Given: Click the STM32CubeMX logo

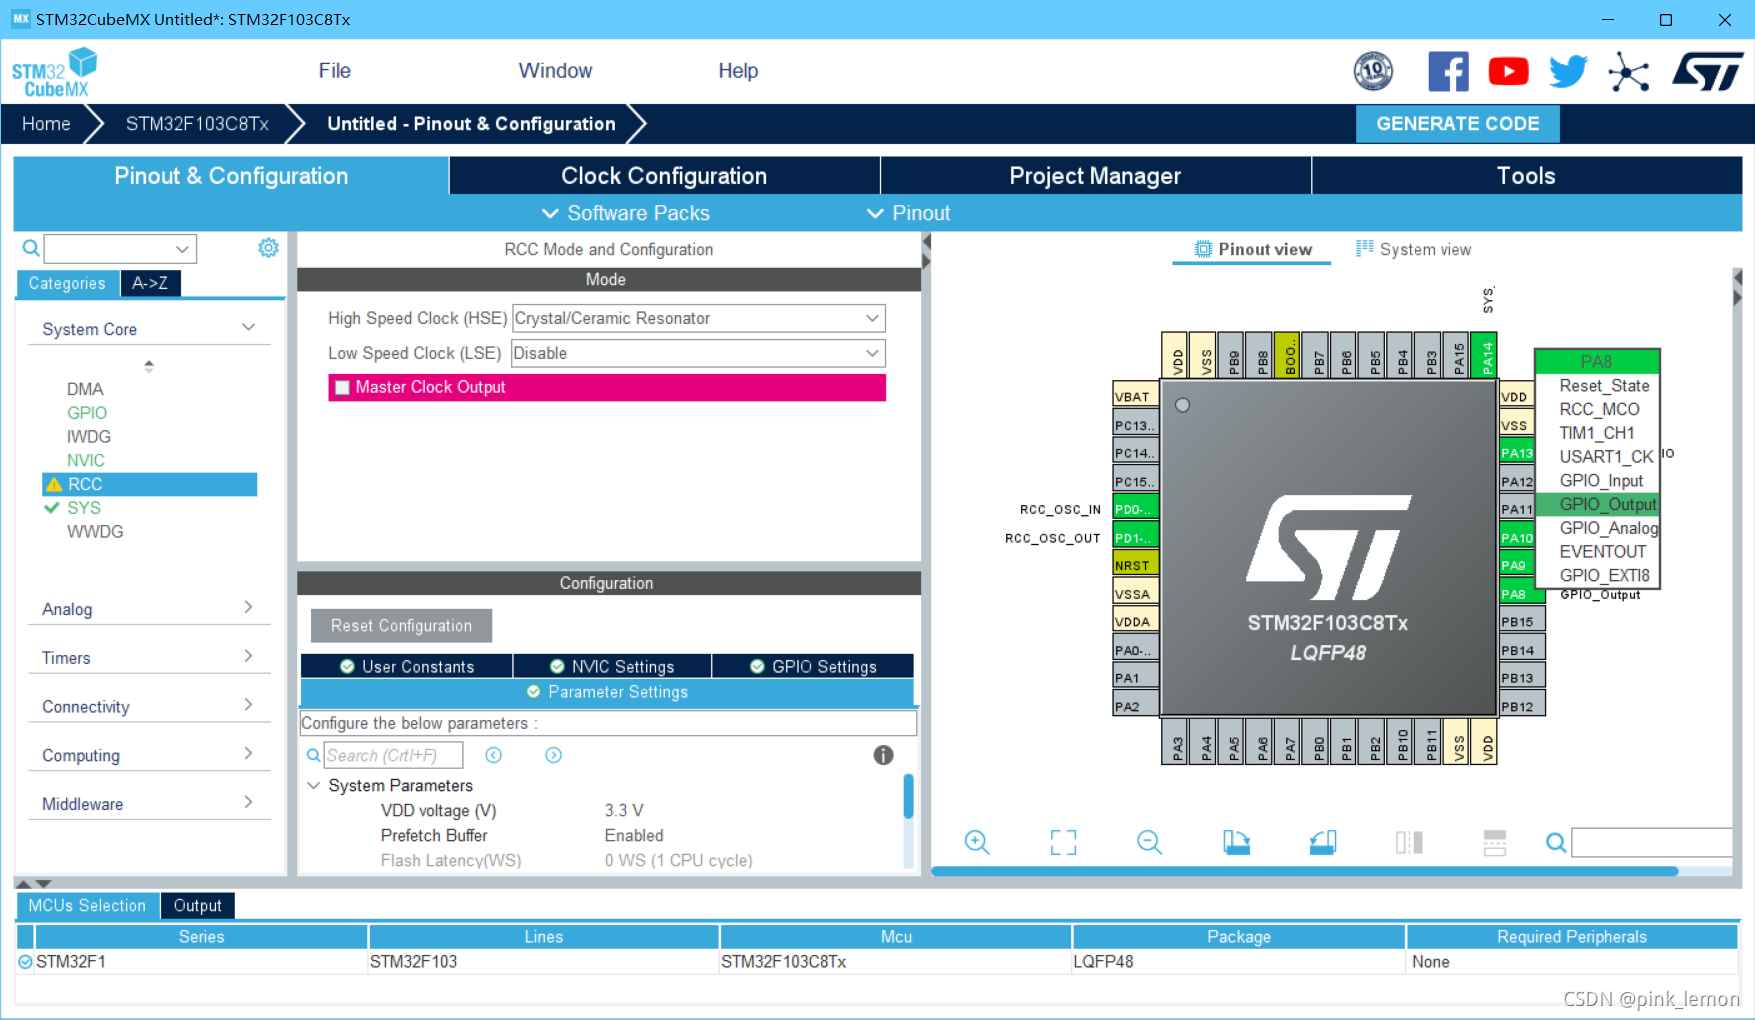Looking at the screenshot, I should (55, 72).
